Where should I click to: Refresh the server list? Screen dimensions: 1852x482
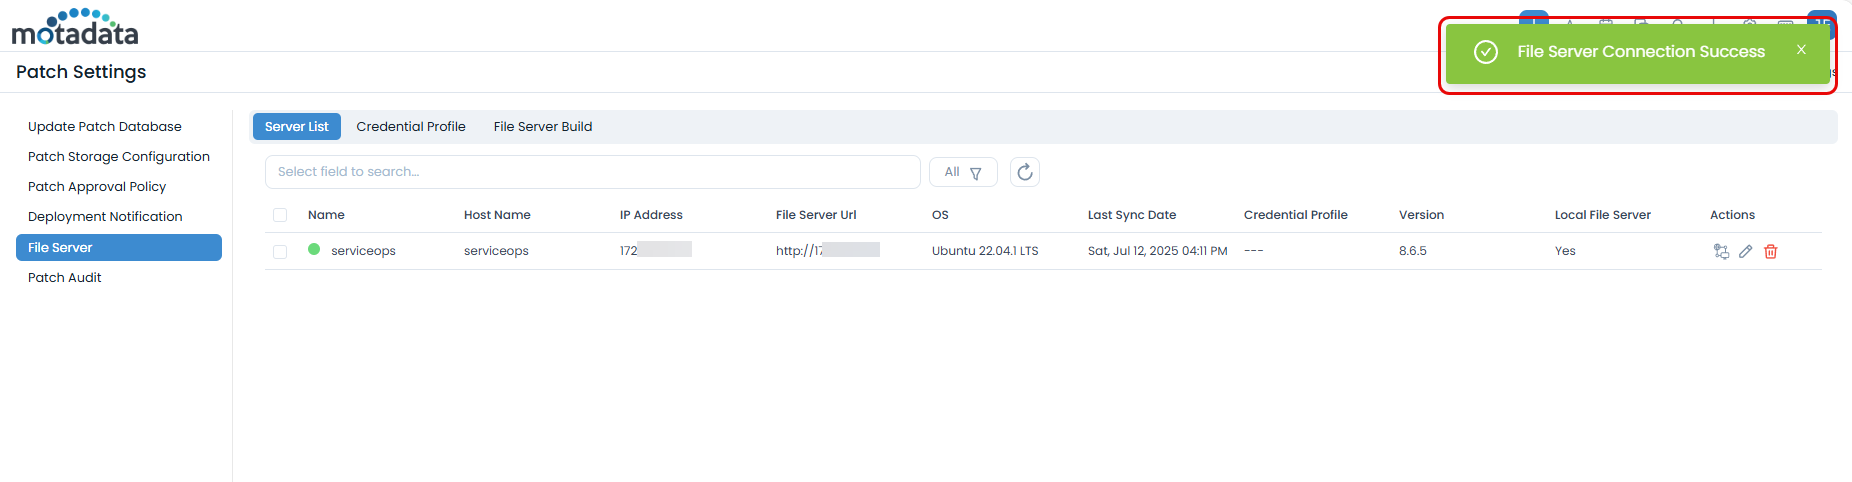1024,172
